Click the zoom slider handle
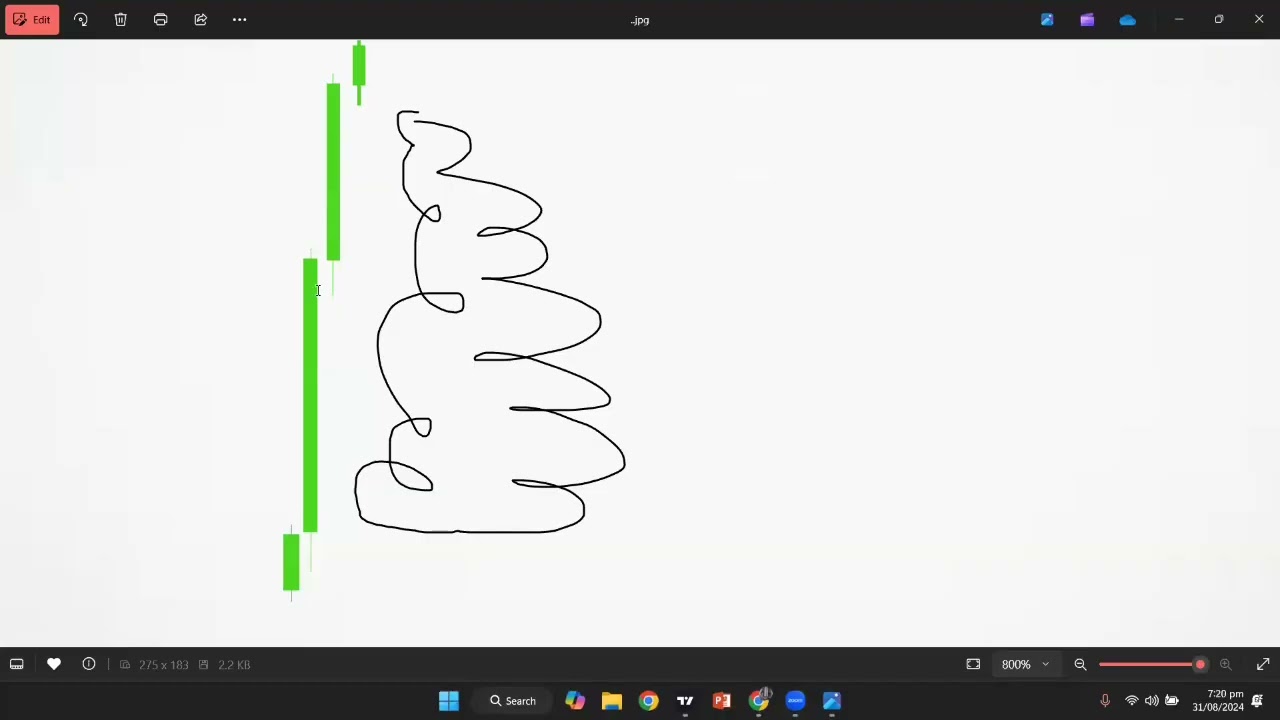This screenshot has width=1280, height=720. [x=1200, y=664]
